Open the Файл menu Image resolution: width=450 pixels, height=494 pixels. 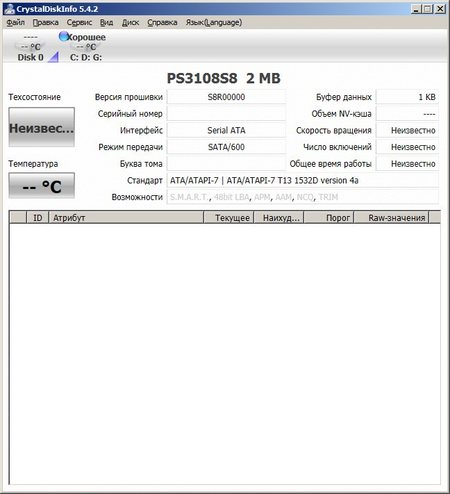pos(16,23)
